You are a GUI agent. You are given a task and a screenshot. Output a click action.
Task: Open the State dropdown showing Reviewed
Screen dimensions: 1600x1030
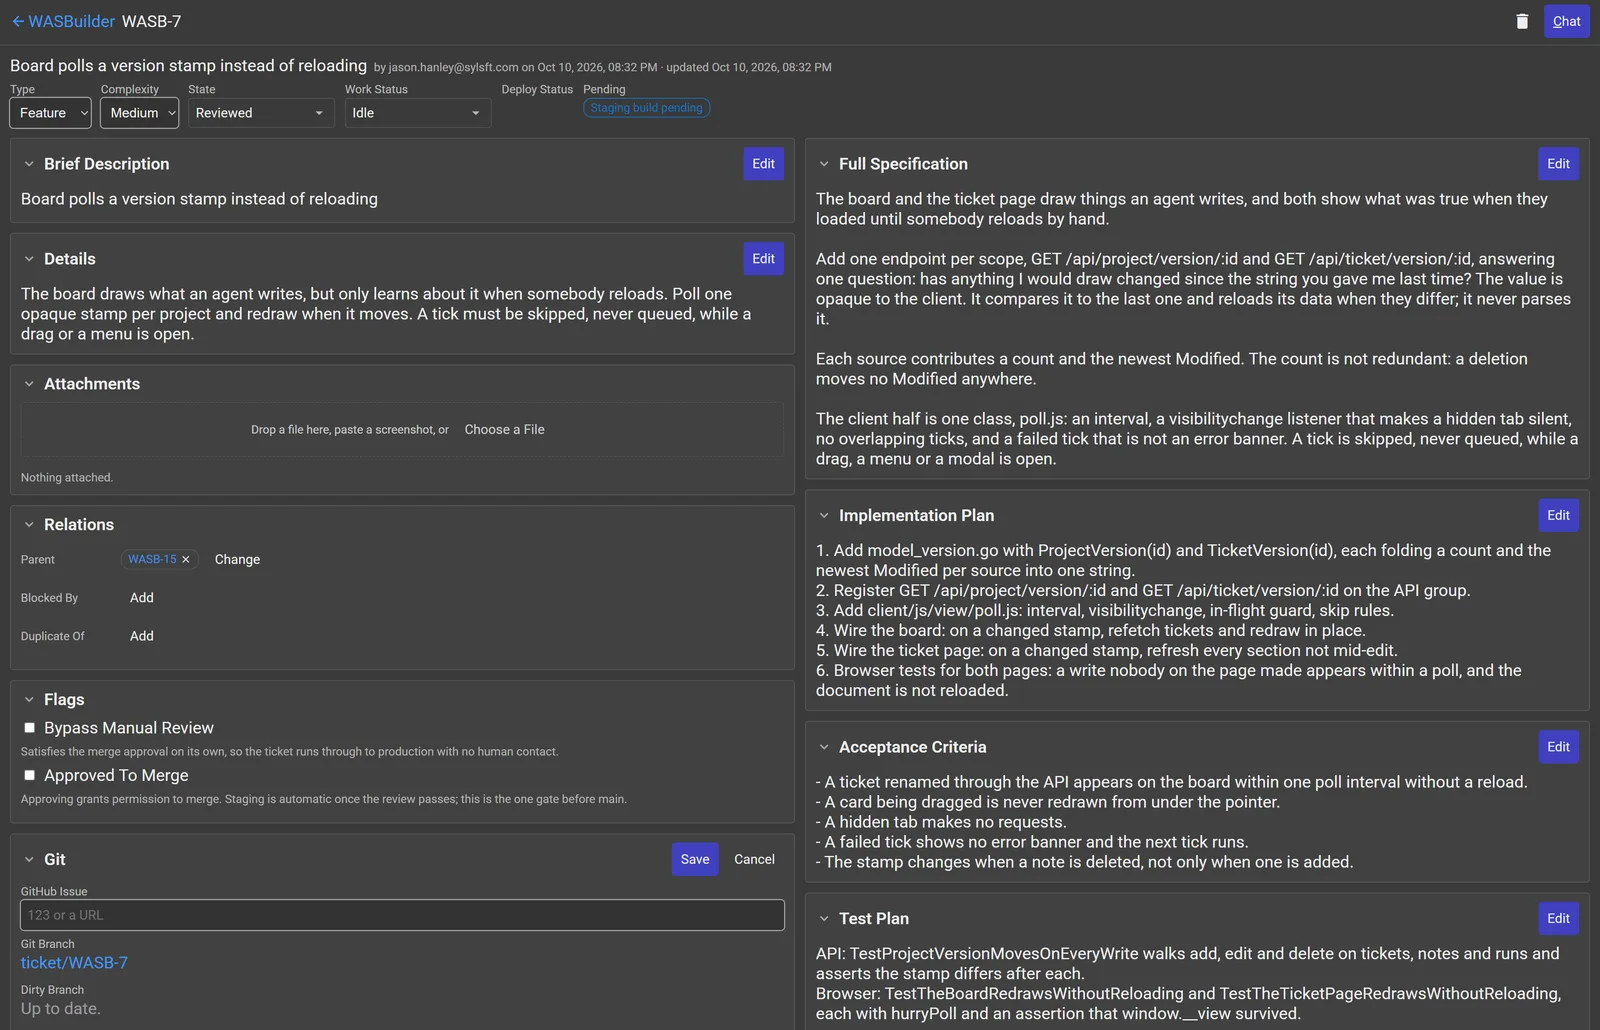pyautogui.click(x=261, y=113)
